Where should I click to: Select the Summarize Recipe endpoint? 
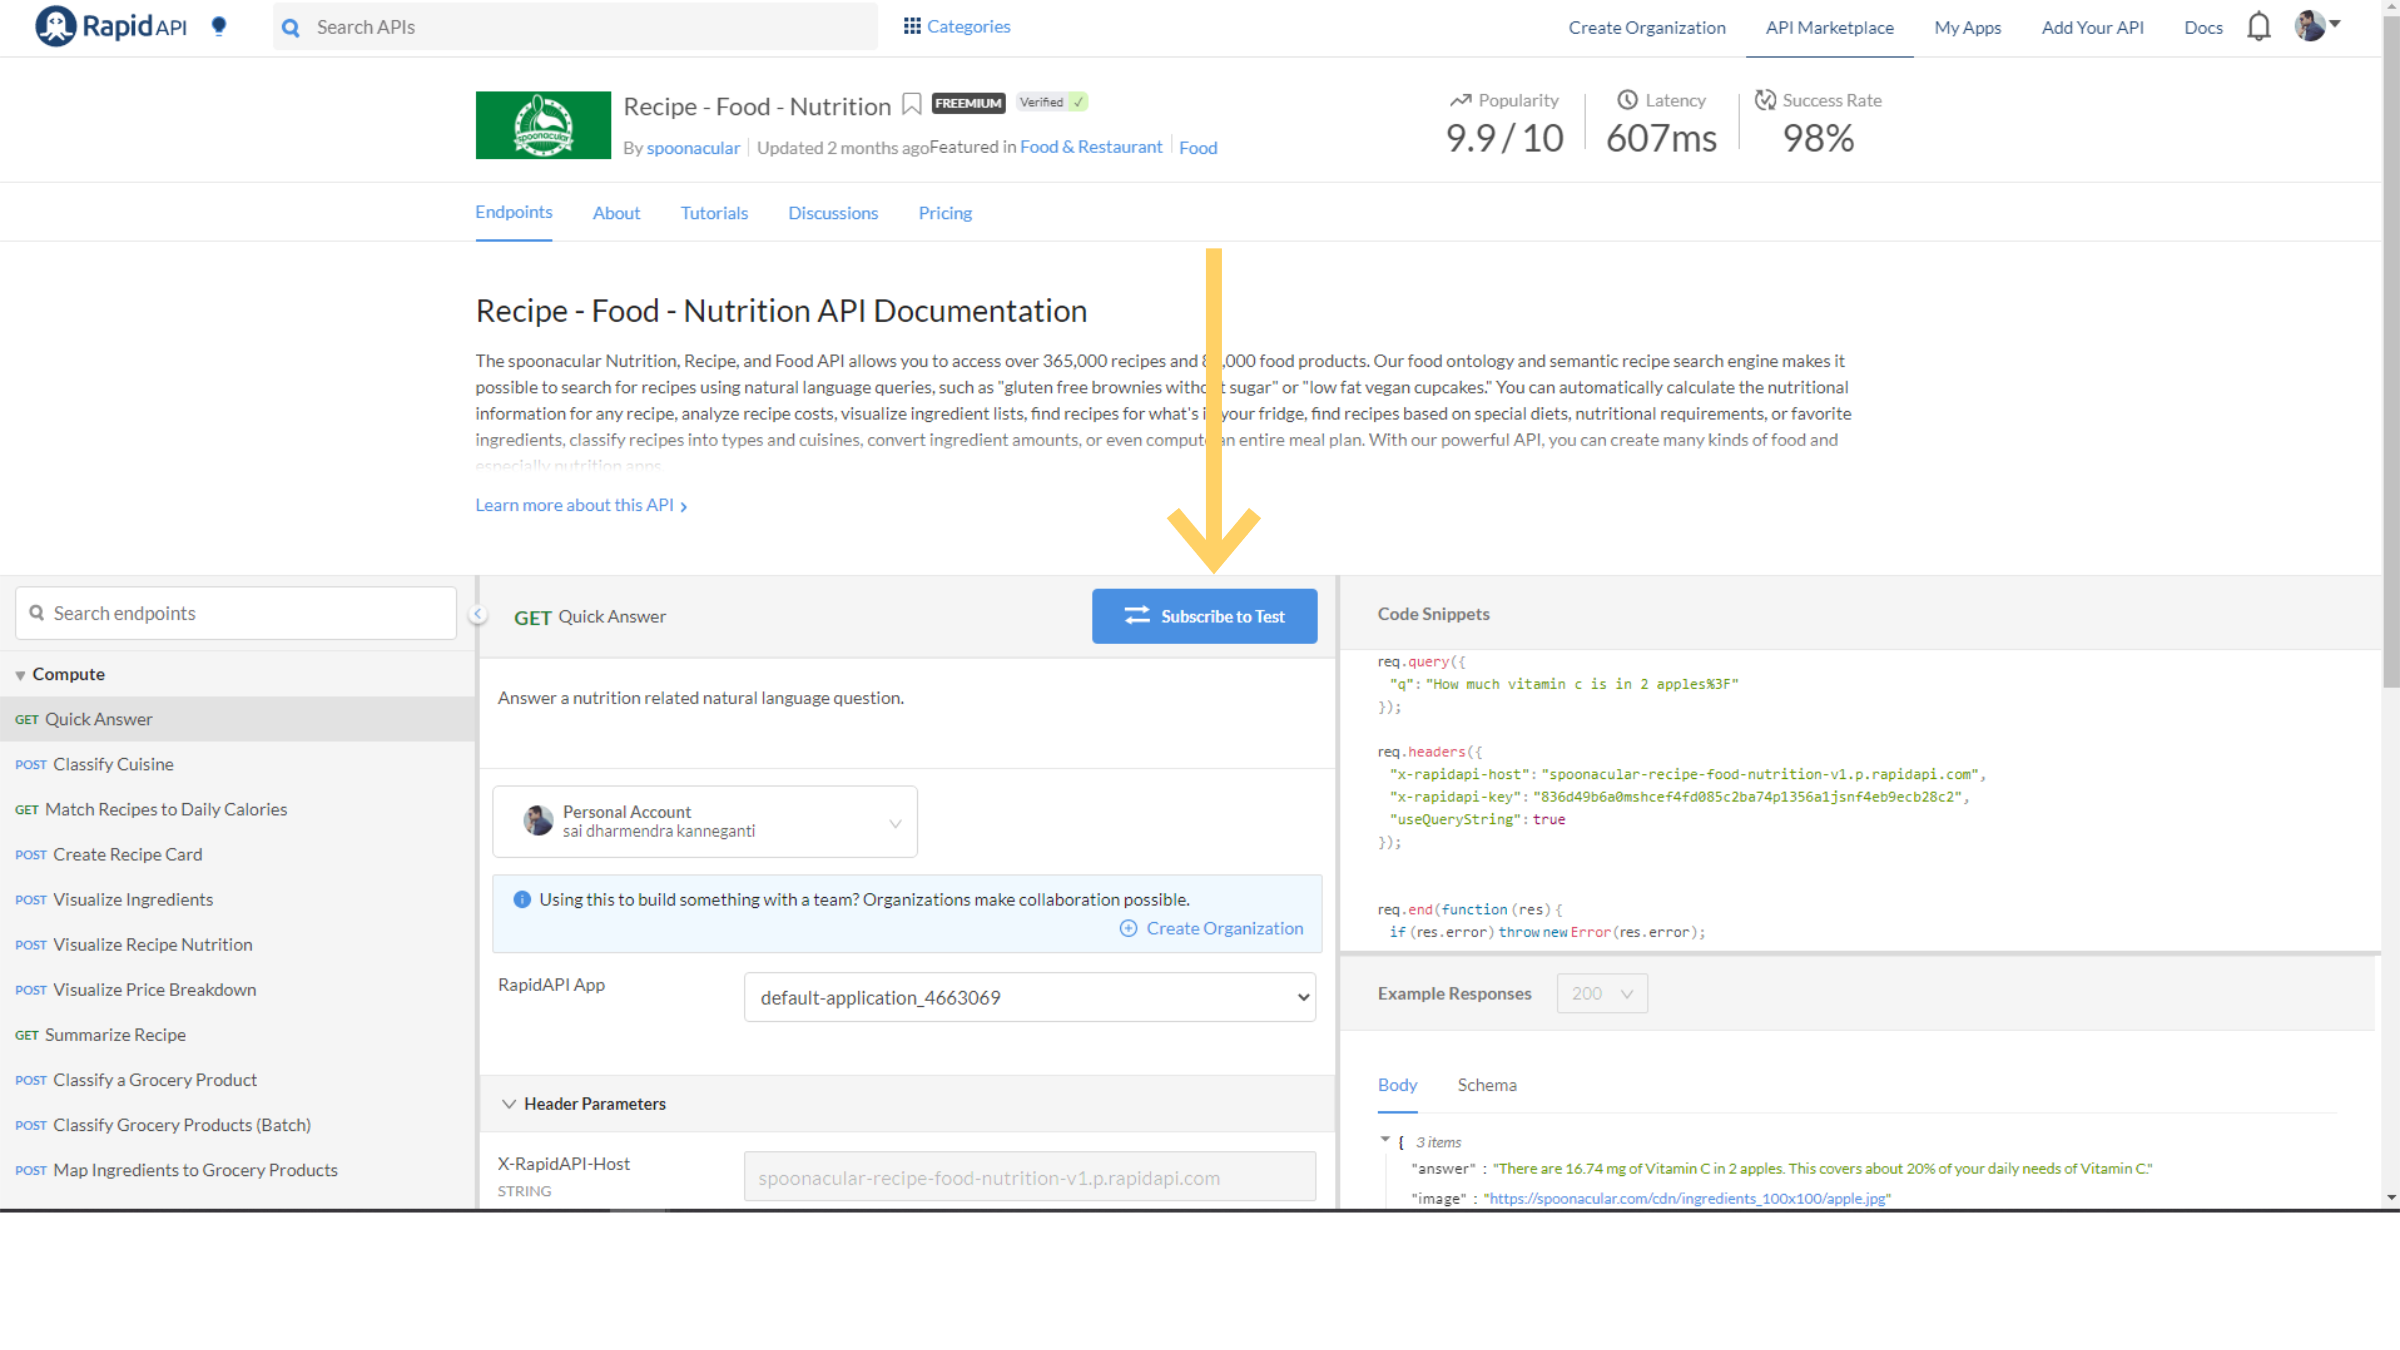[x=237, y=1034]
